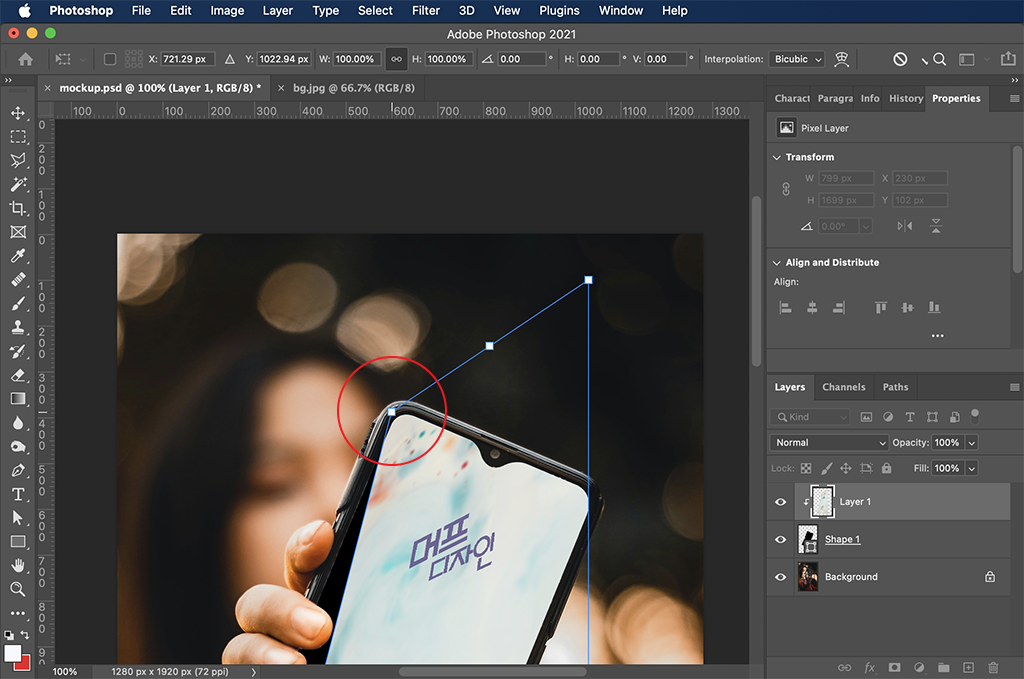Select the Path Selection tool
Screen dimensions: 1024x679
[18, 518]
